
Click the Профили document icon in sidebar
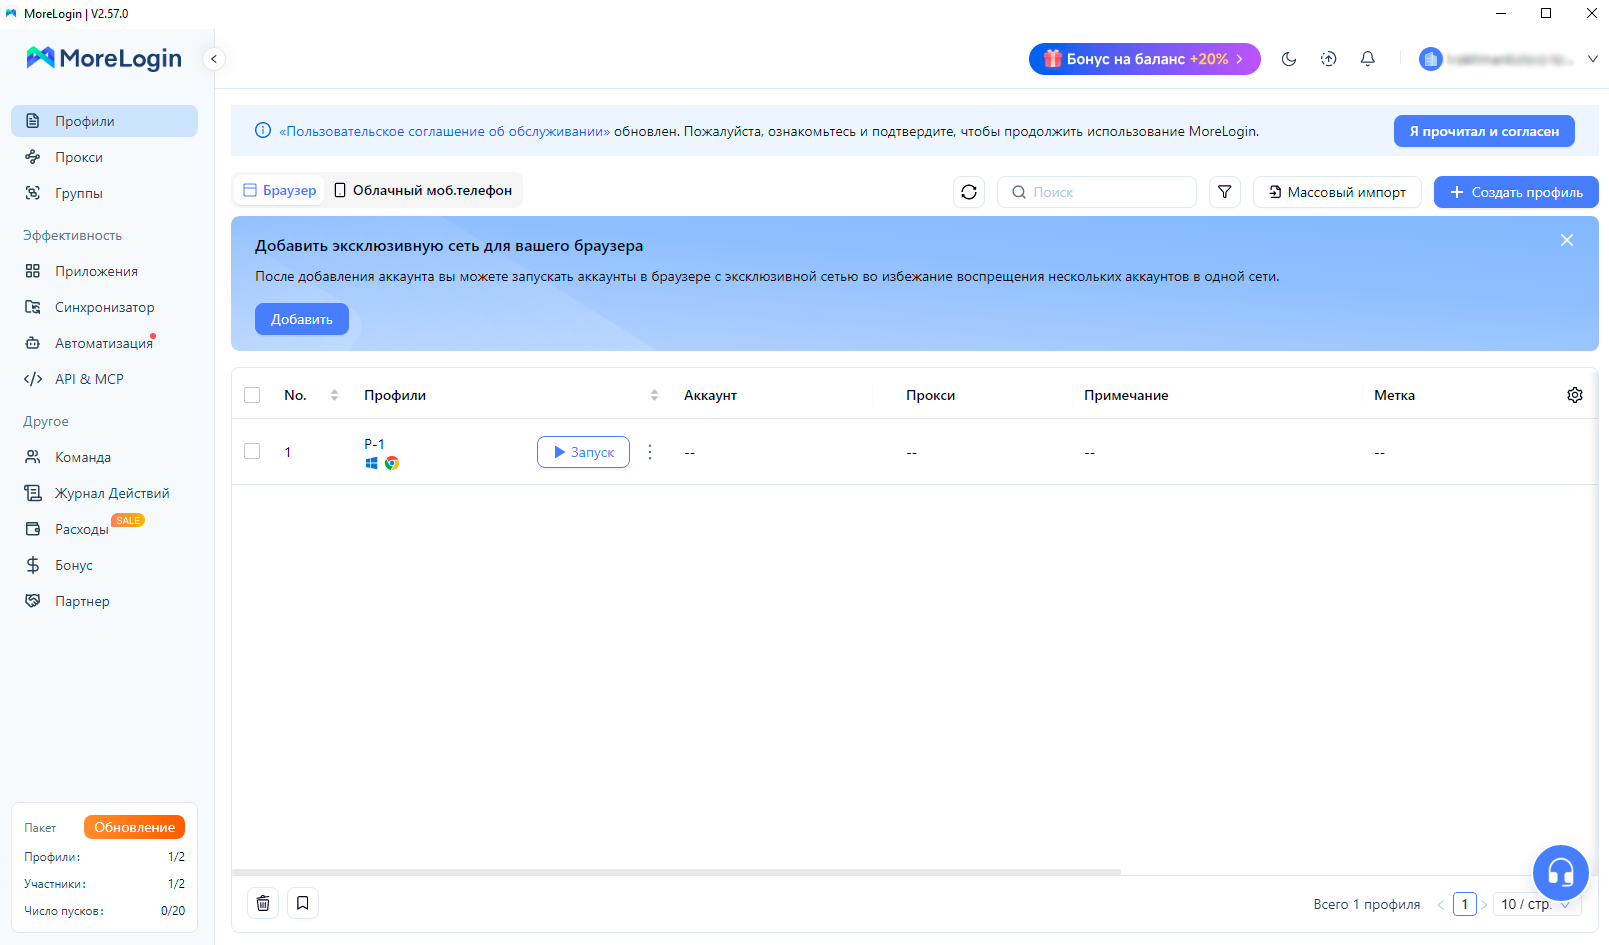coord(33,121)
